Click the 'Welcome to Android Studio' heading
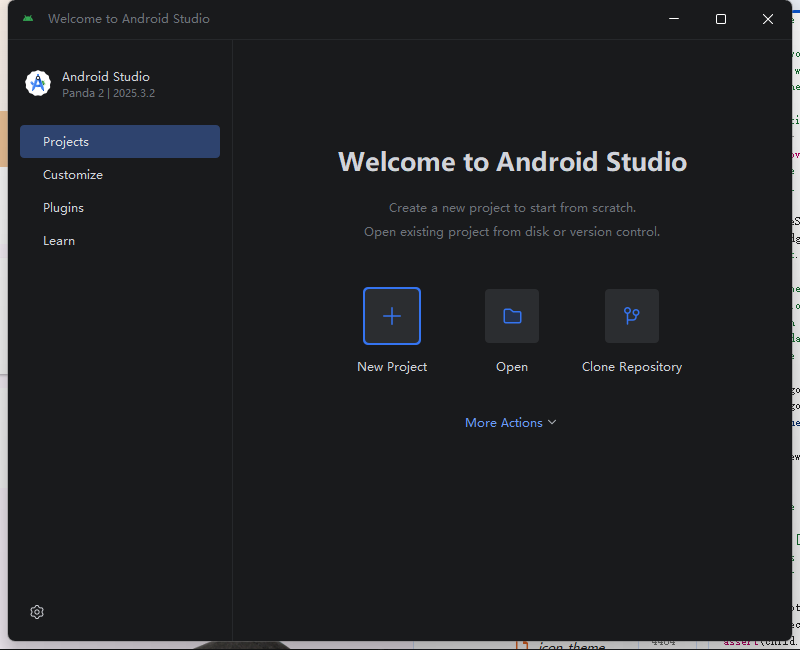 point(512,162)
